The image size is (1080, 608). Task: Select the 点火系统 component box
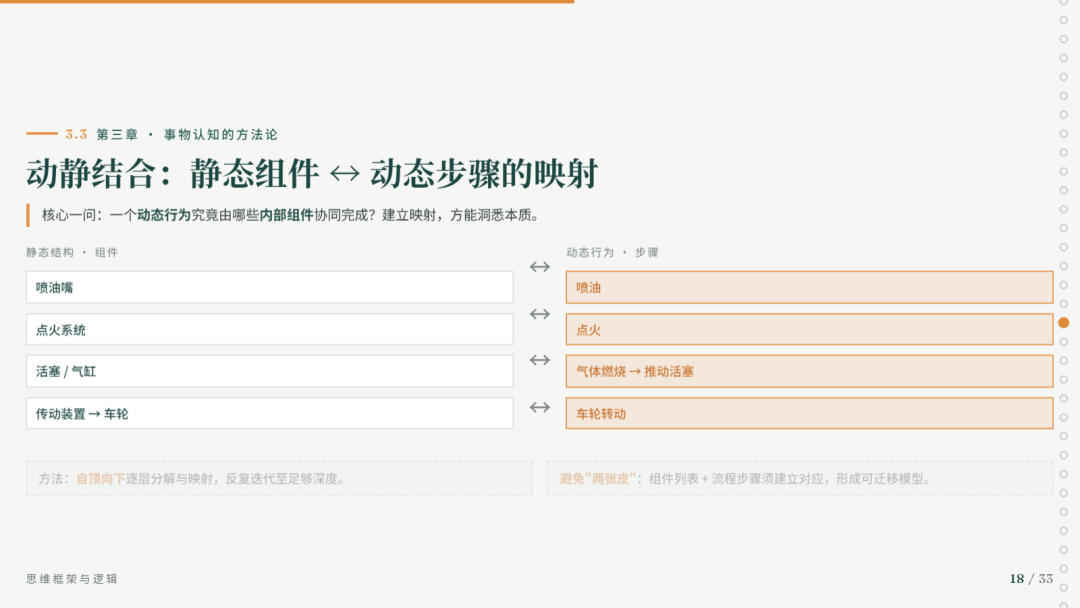click(270, 330)
